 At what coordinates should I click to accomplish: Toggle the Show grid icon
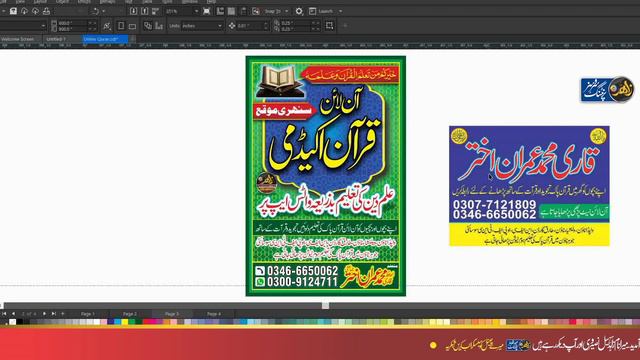click(x=231, y=11)
